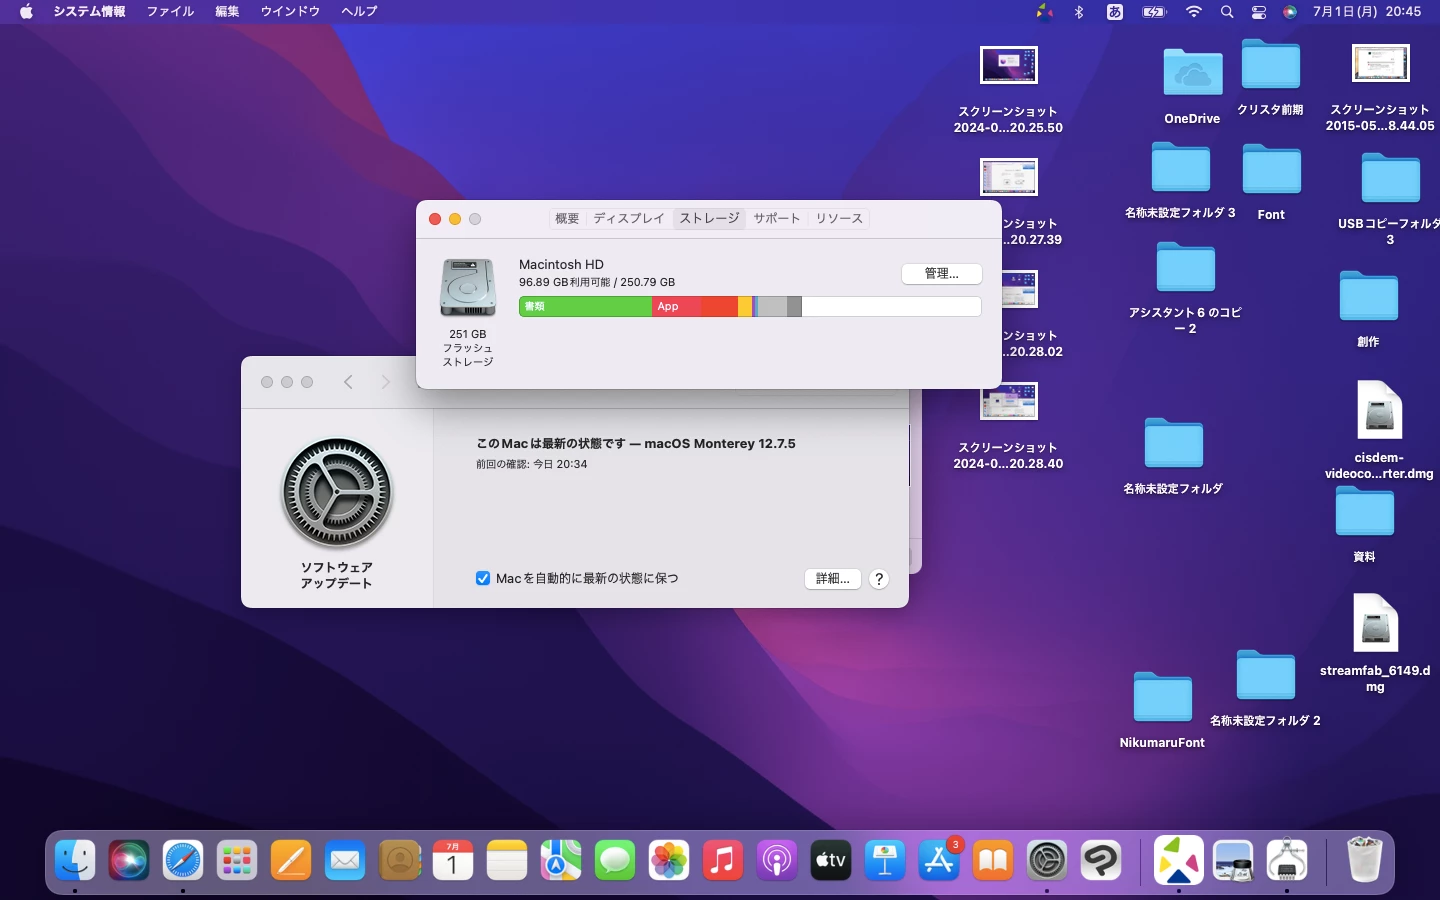
Task: Open App Store in the Dock
Action: (939, 860)
